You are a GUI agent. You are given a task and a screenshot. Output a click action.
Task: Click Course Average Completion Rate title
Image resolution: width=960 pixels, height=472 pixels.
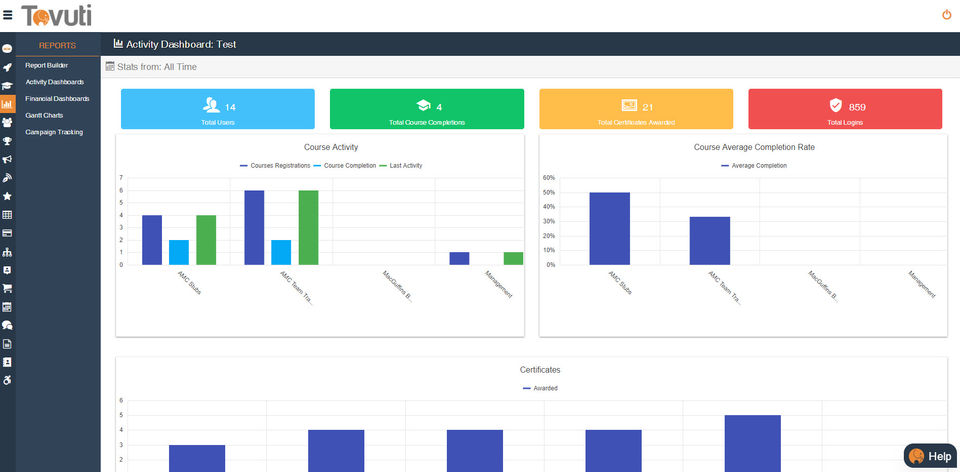pos(754,148)
